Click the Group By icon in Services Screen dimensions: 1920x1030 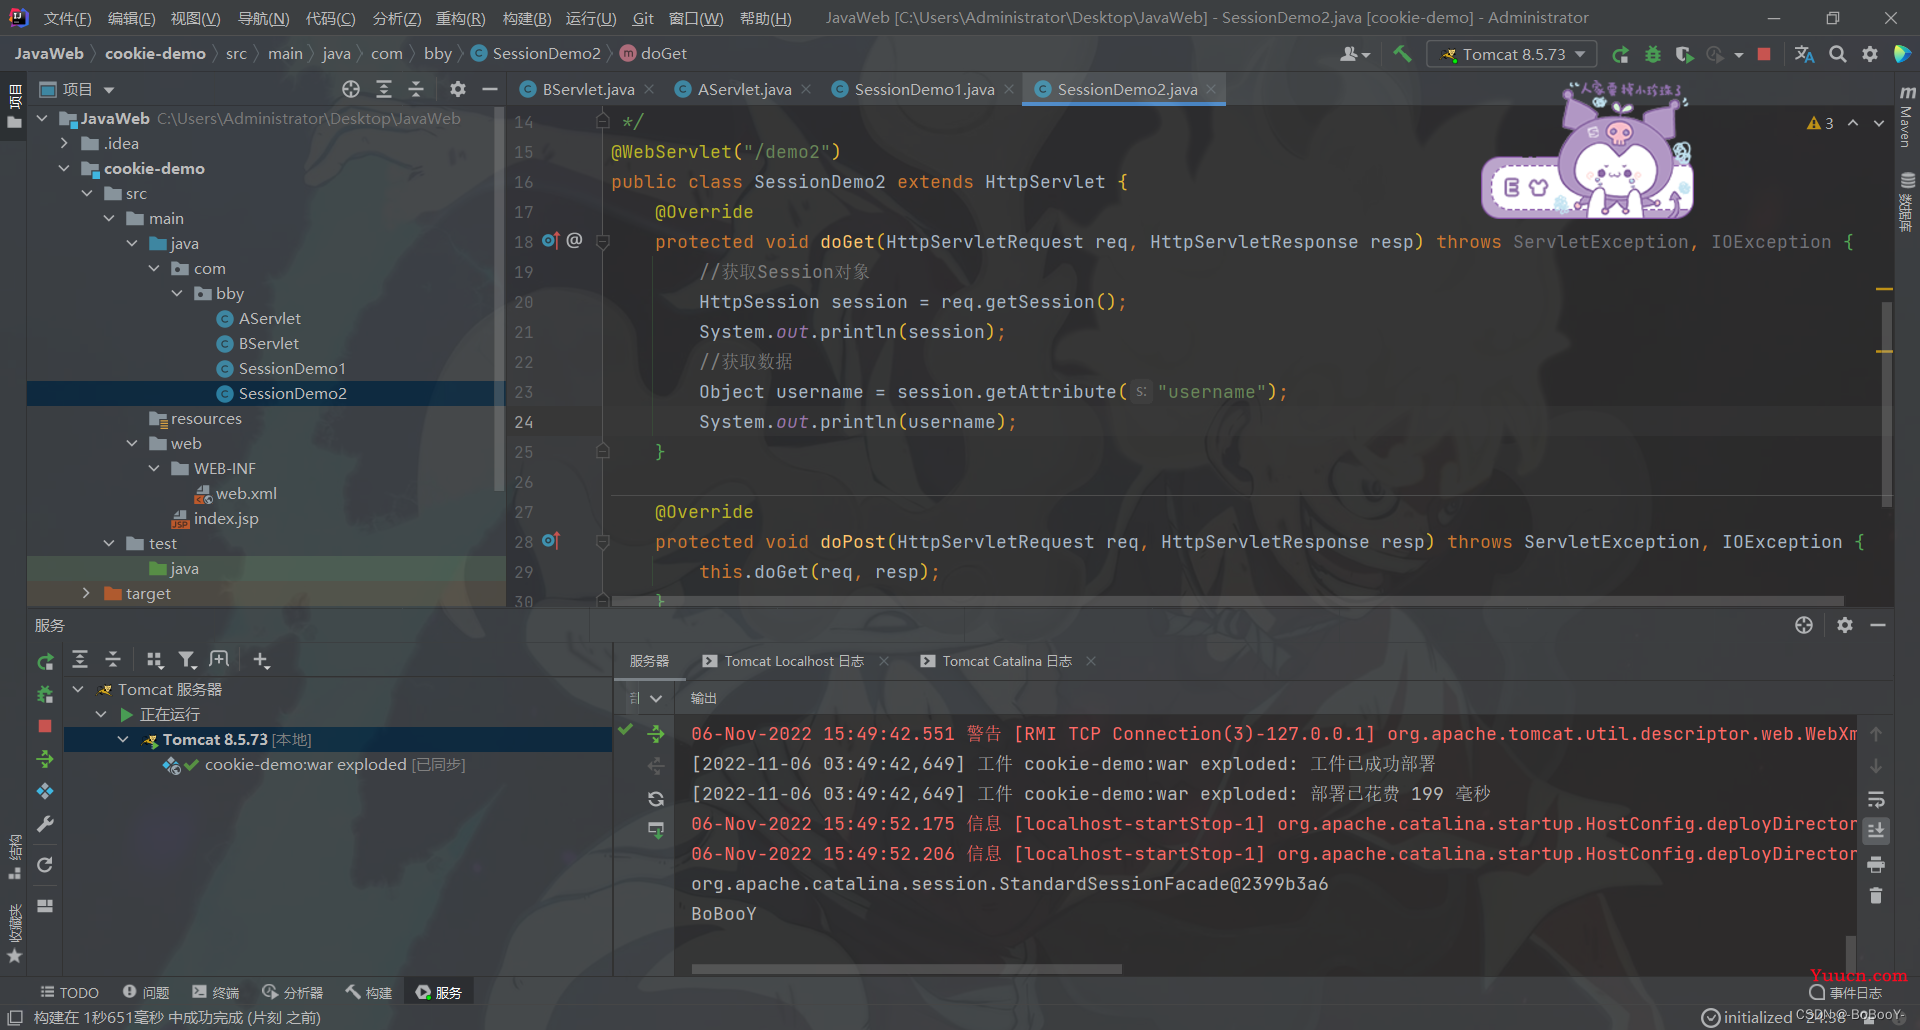pyautogui.click(x=154, y=659)
